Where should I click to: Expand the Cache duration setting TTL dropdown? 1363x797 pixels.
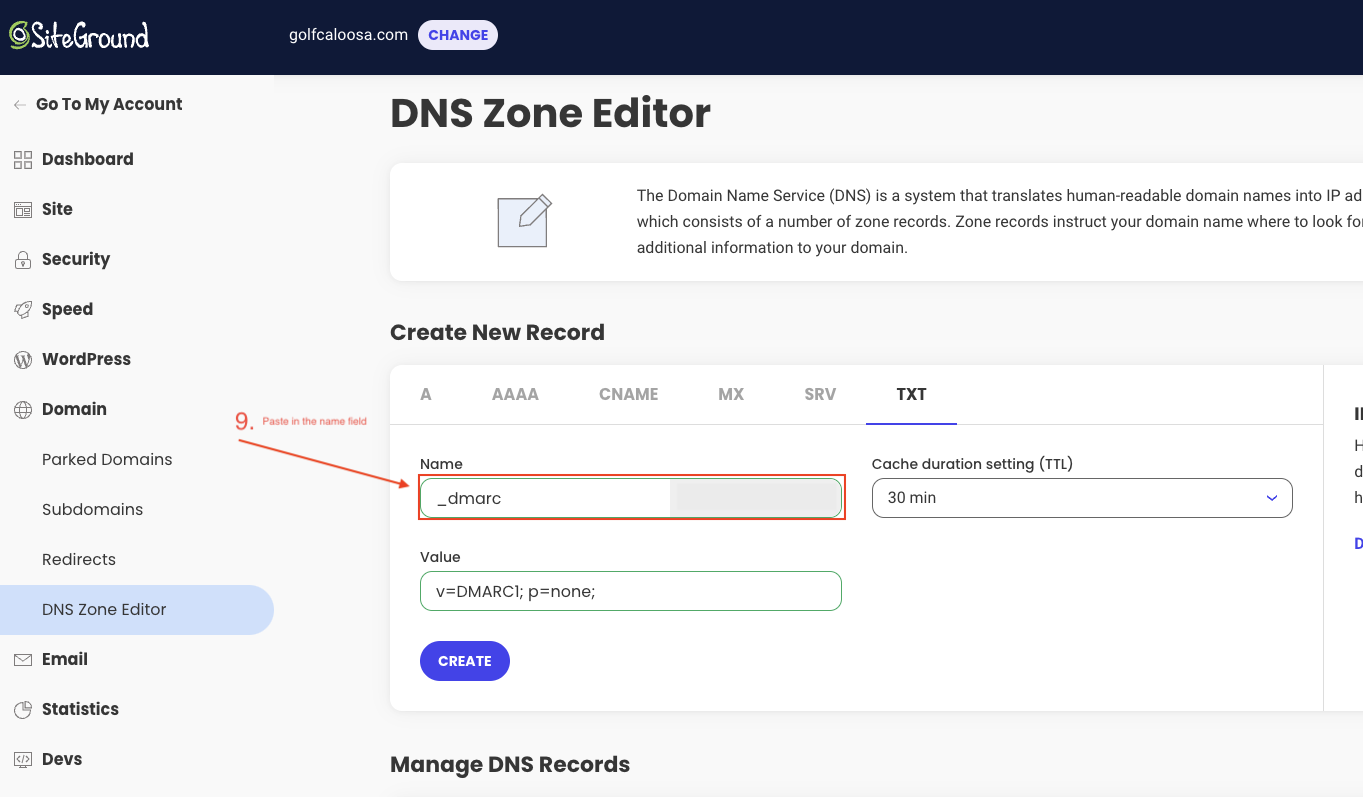click(x=1081, y=497)
